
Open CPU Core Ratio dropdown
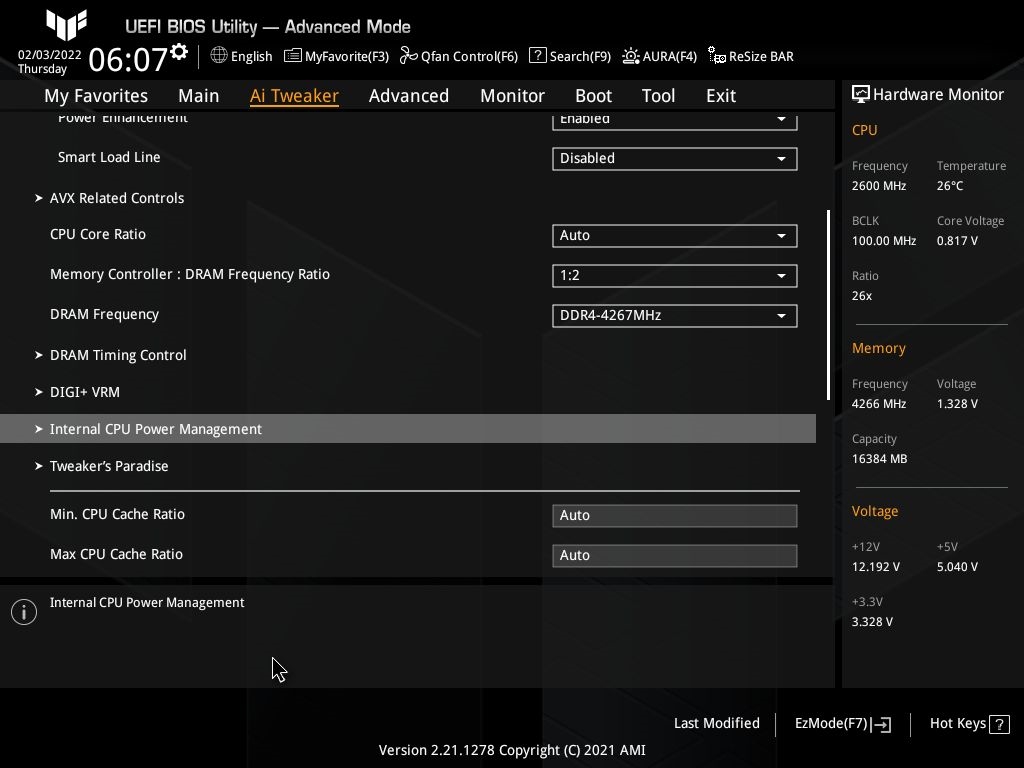point(675,236)
